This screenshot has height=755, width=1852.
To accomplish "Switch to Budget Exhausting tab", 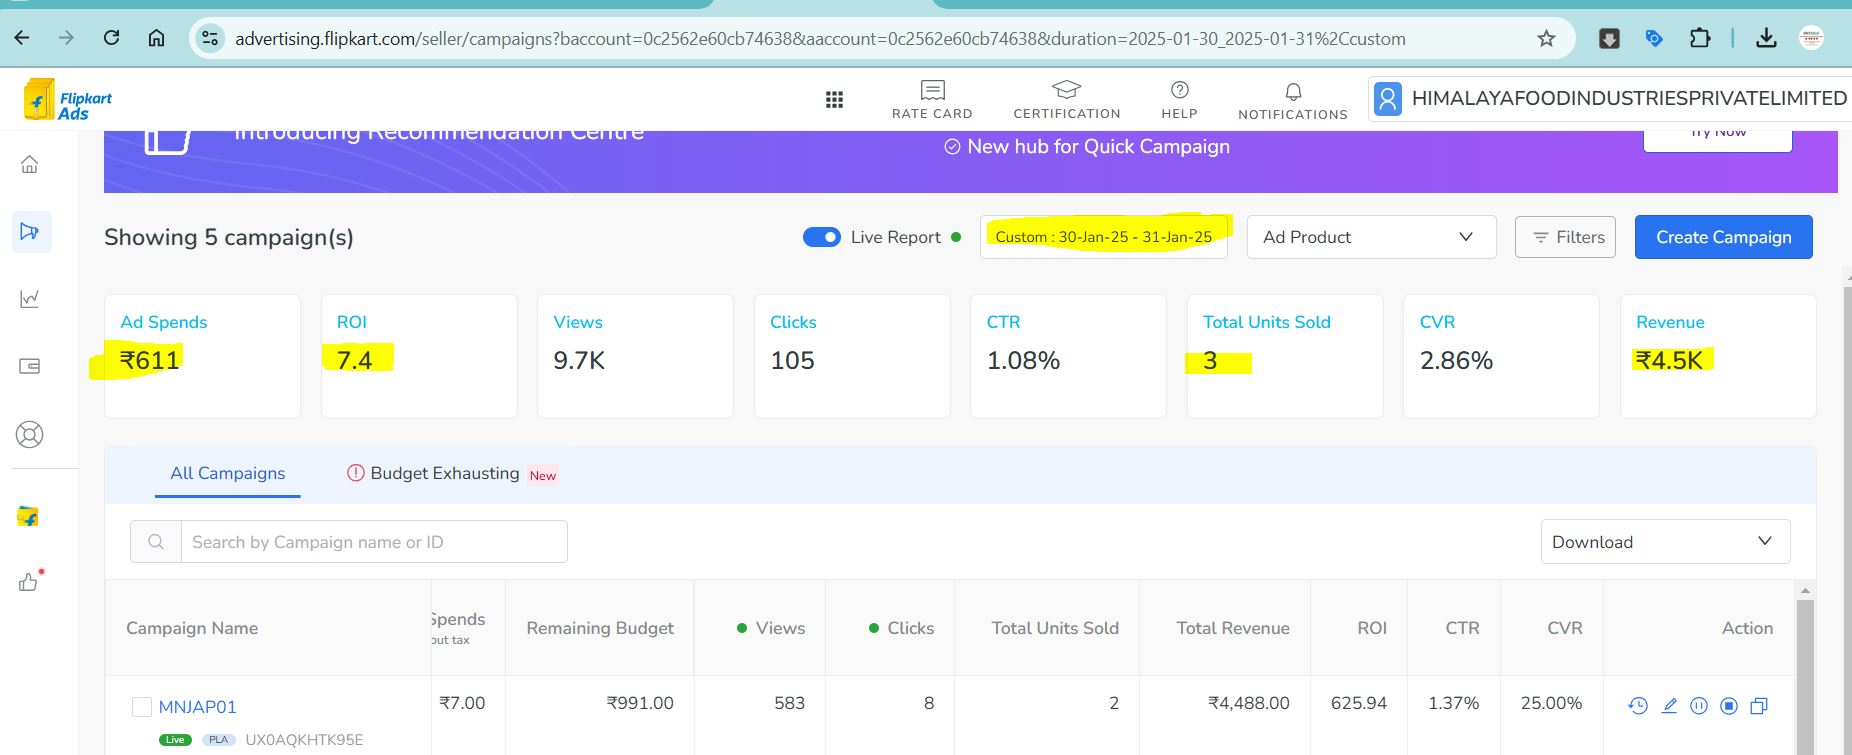I will (451, 473).
